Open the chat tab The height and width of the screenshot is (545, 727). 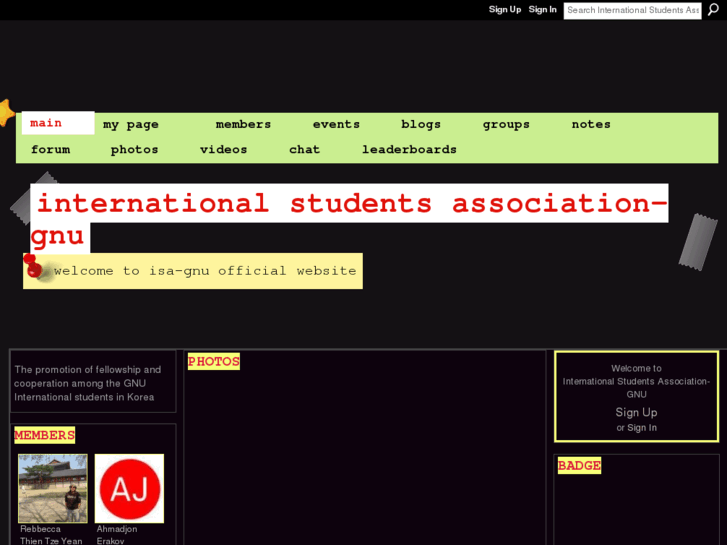pos(305,149)
